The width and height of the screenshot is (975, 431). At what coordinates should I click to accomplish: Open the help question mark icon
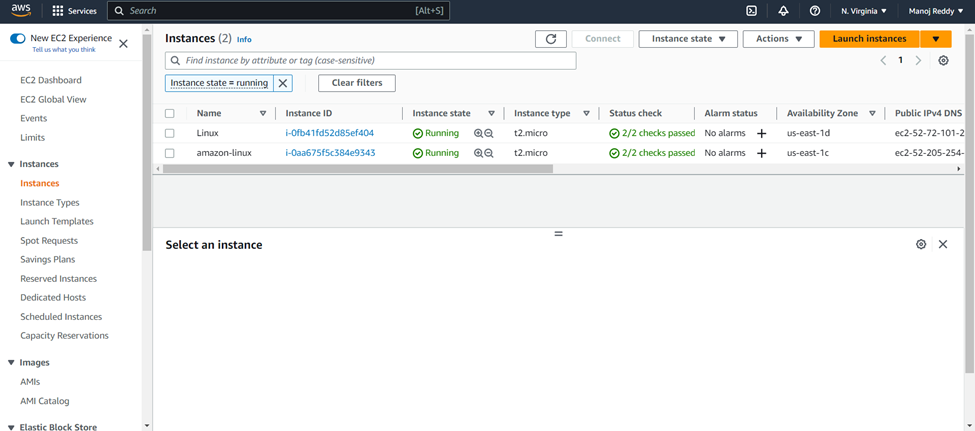point(815,11)
